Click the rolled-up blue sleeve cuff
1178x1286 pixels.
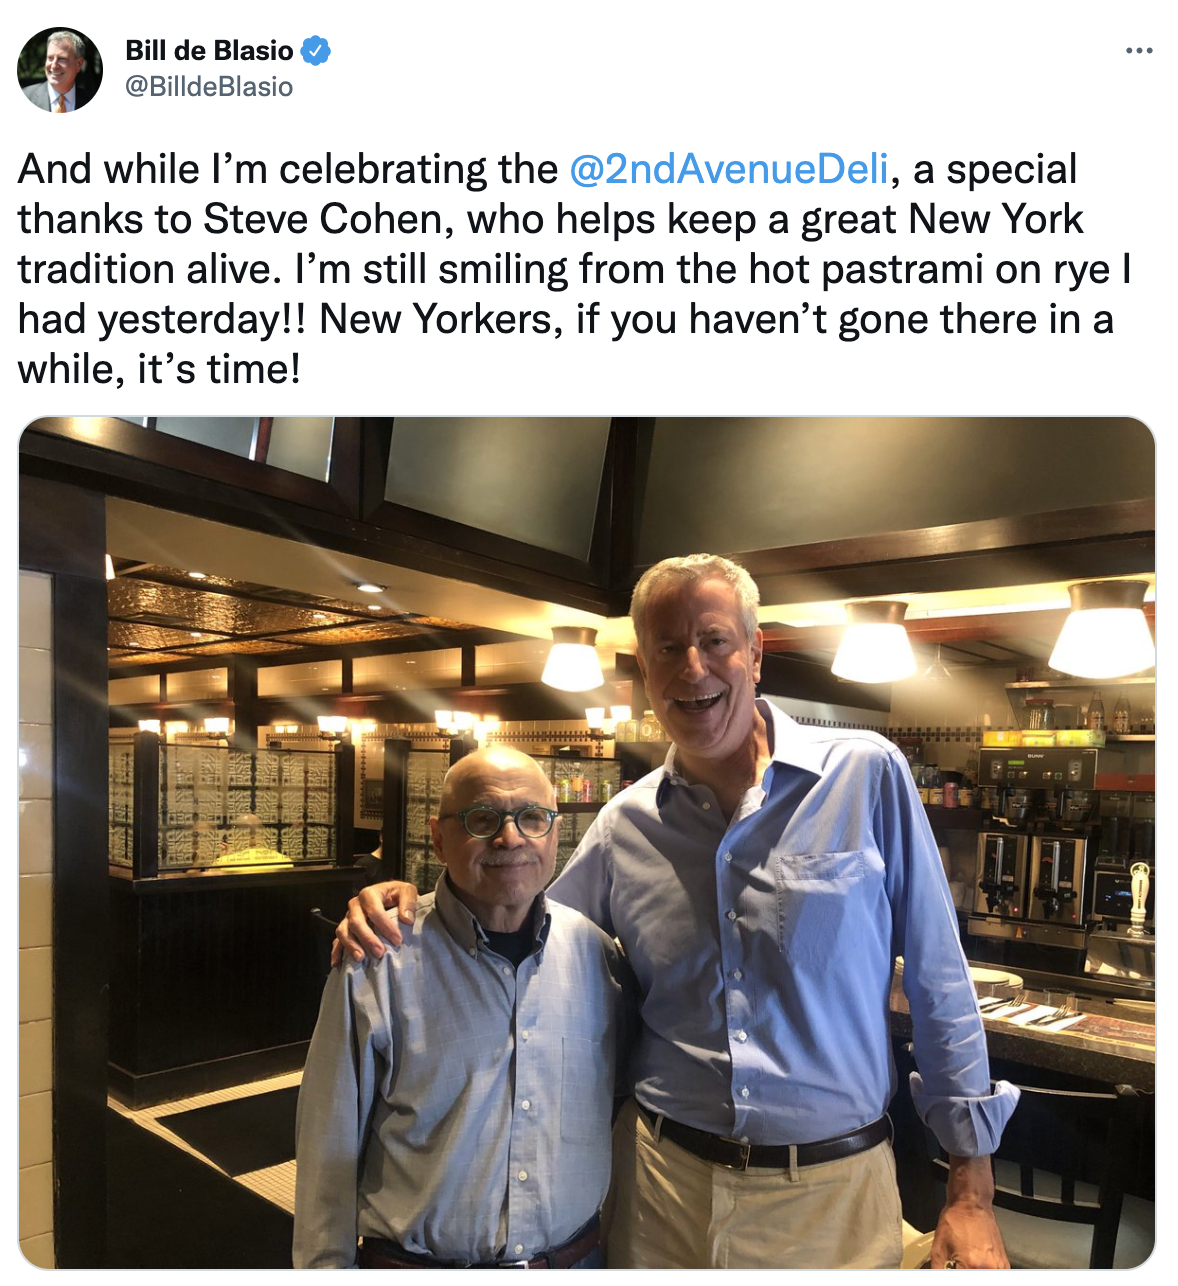click(x=965, y=1112)
